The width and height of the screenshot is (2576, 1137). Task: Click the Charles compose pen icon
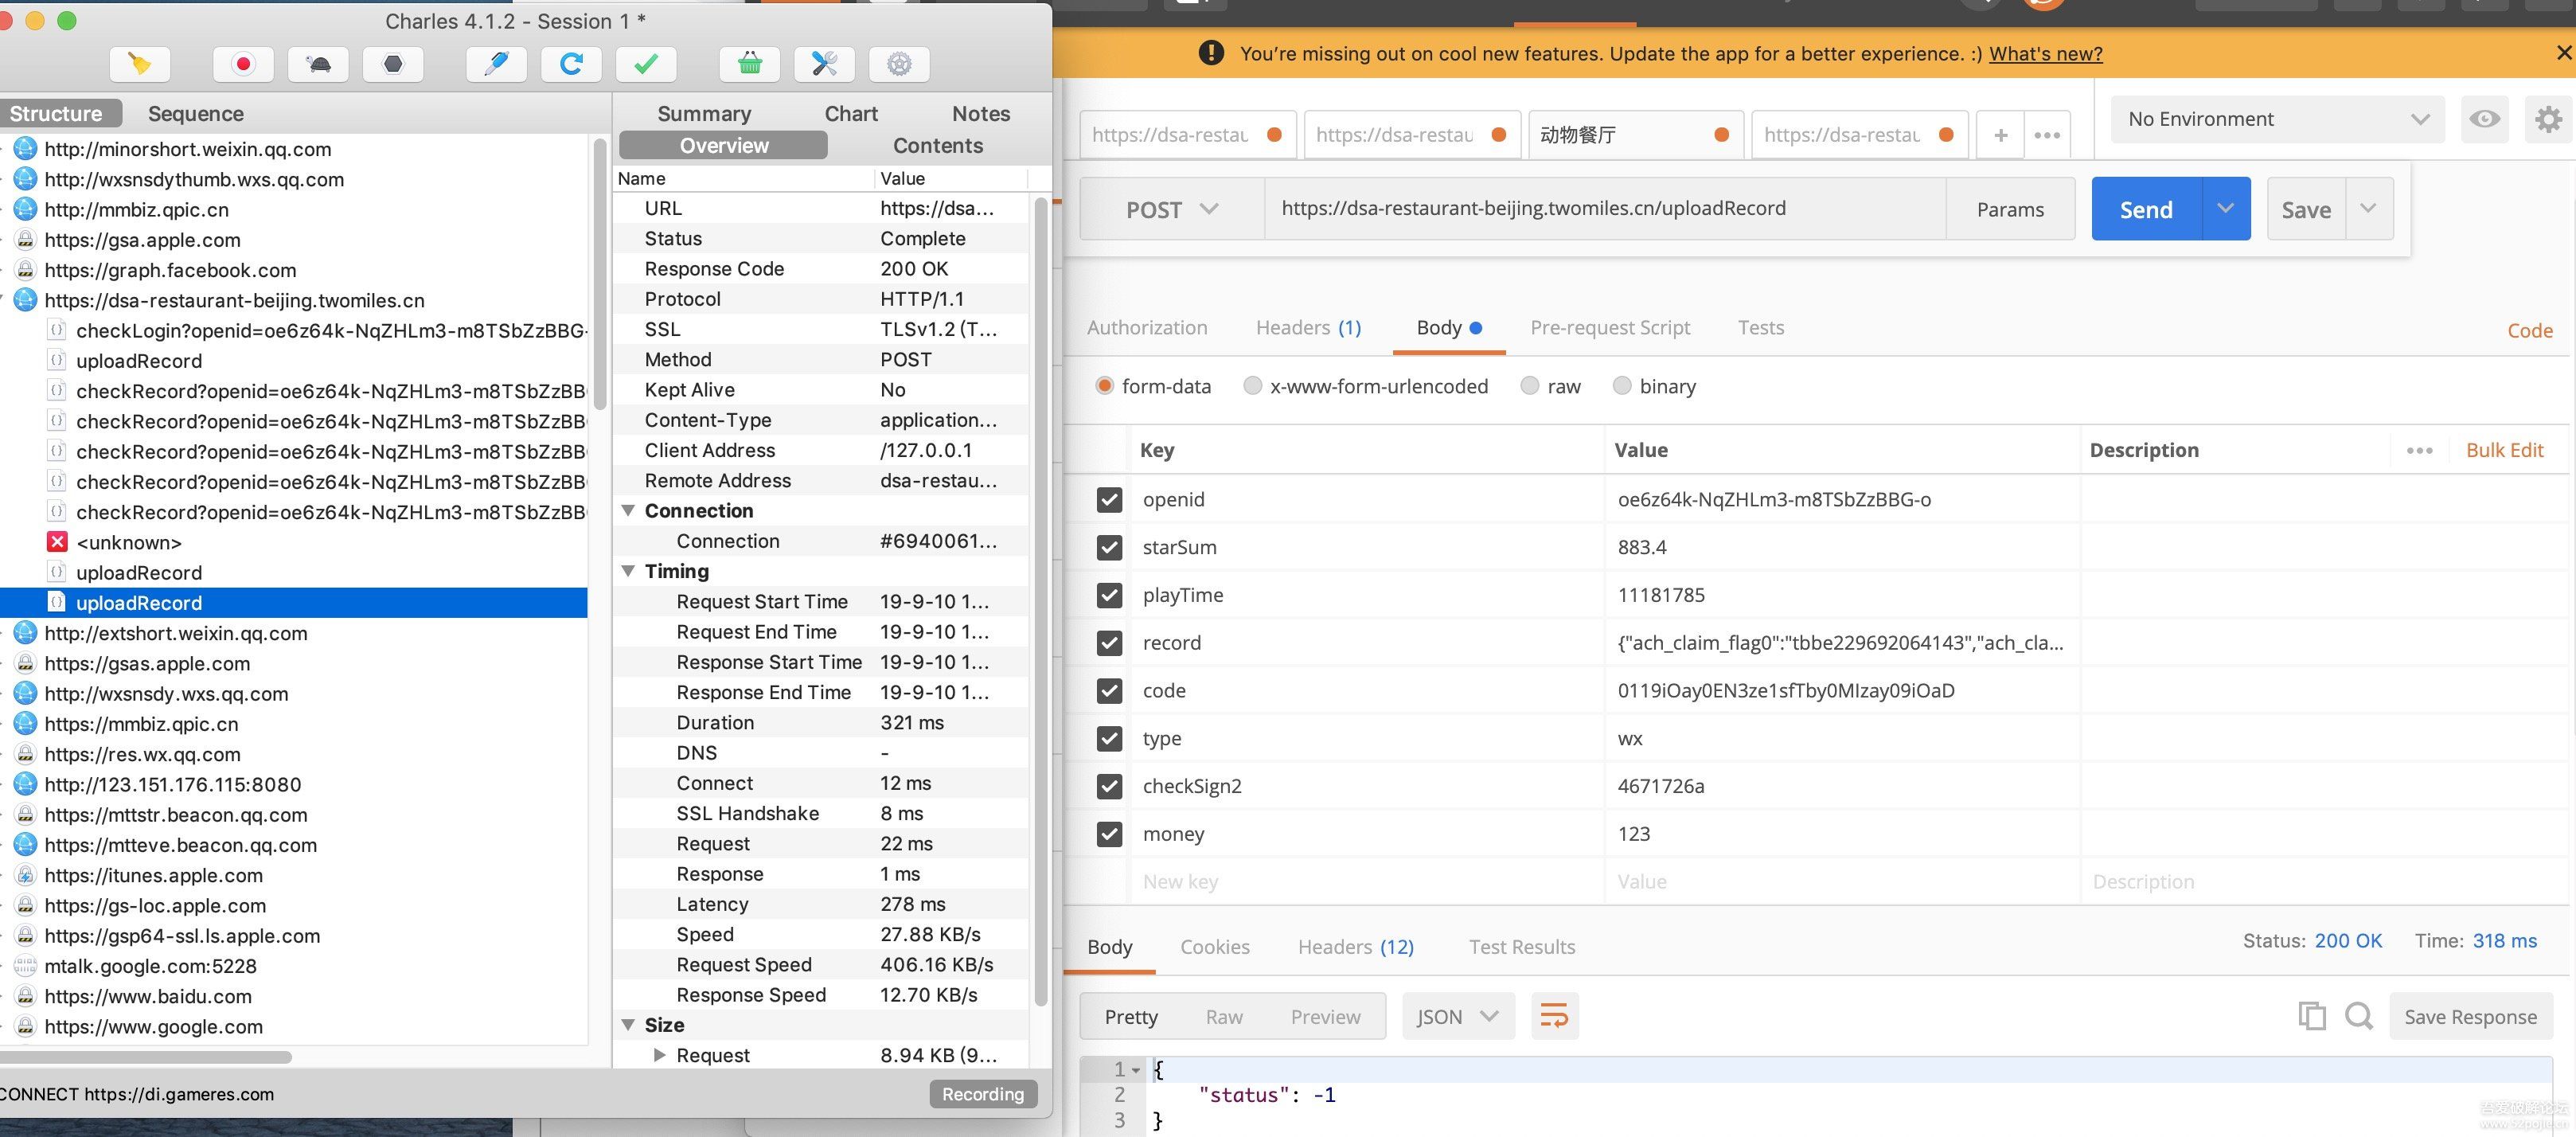click(496, 65)
